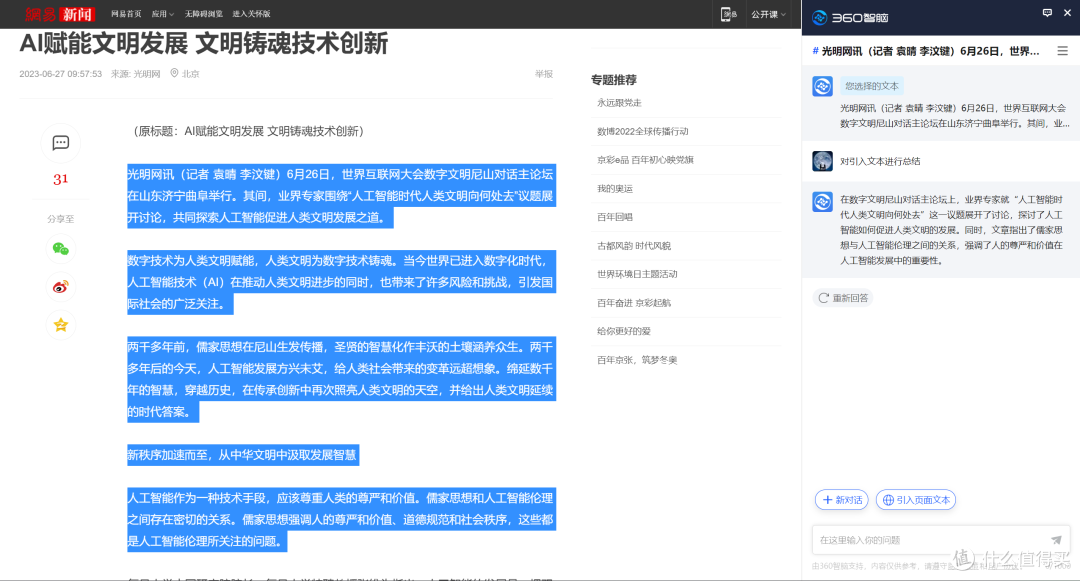Click the source link 光明网
This screenshot has height=581, width=1080.
click(x=147, y=74)
